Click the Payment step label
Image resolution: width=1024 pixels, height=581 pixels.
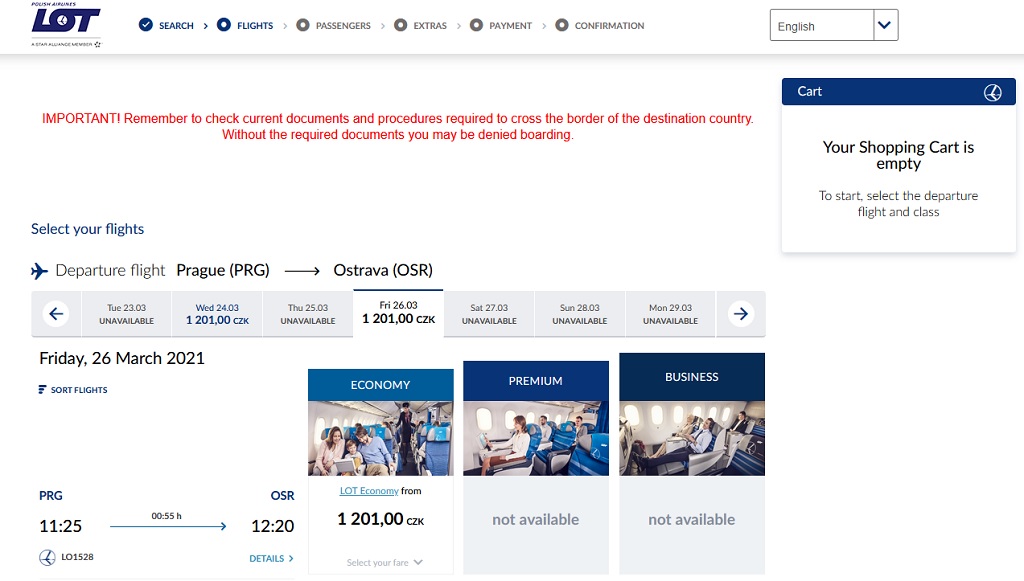[x=511, y=25]
